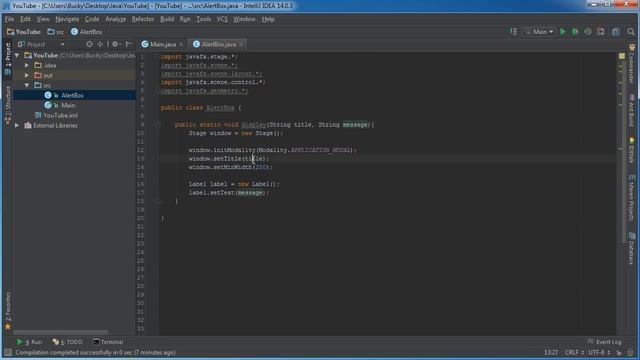This screenshot has height=360, width=640.
Task: Change CRLF line separator in status bar
Action: [x=574, y=352]
